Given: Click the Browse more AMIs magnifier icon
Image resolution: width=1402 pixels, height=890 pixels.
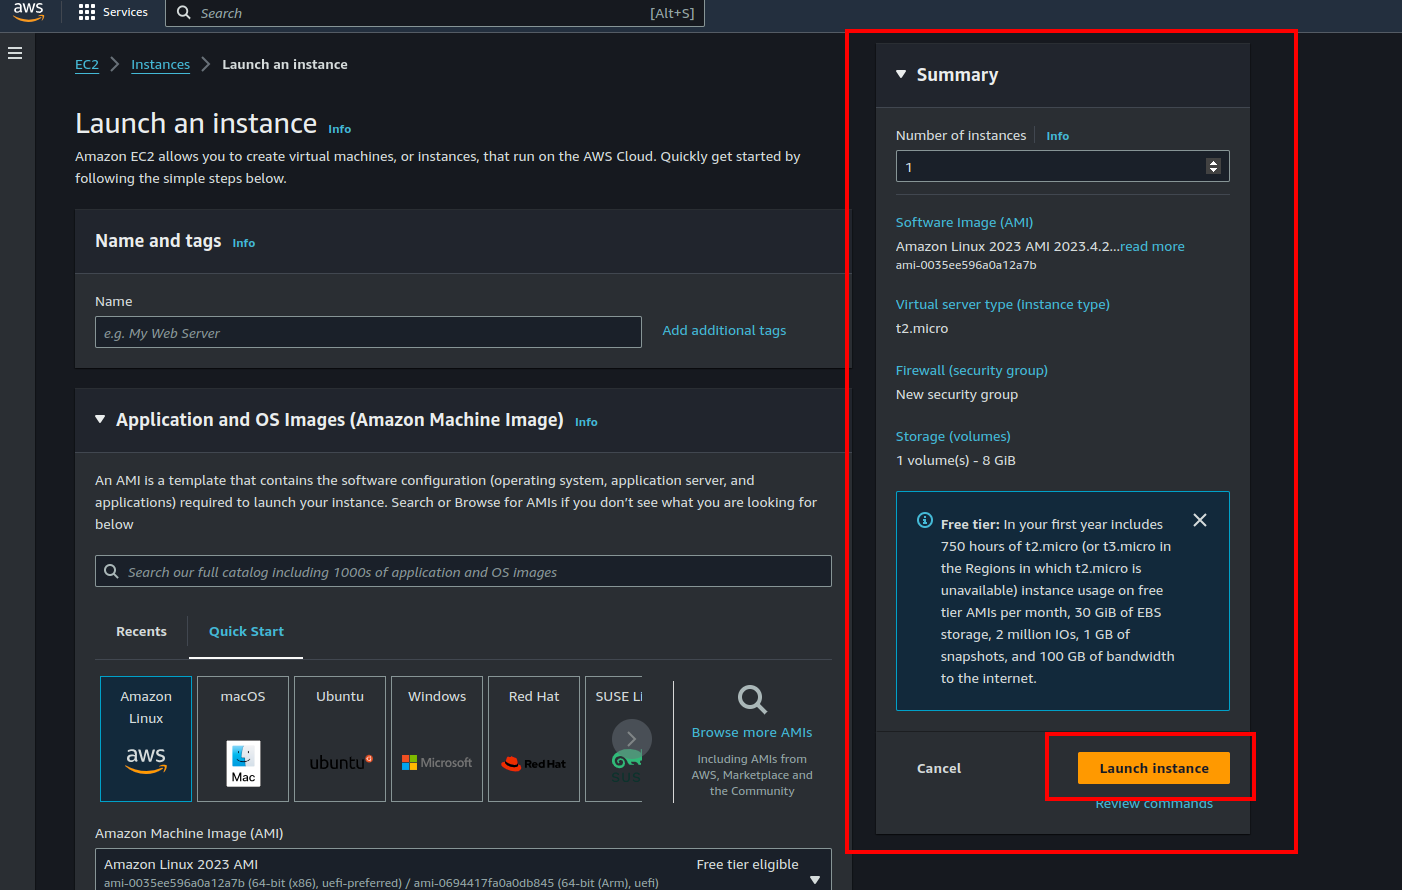Looking at the screenshot, I should point(752,699).
